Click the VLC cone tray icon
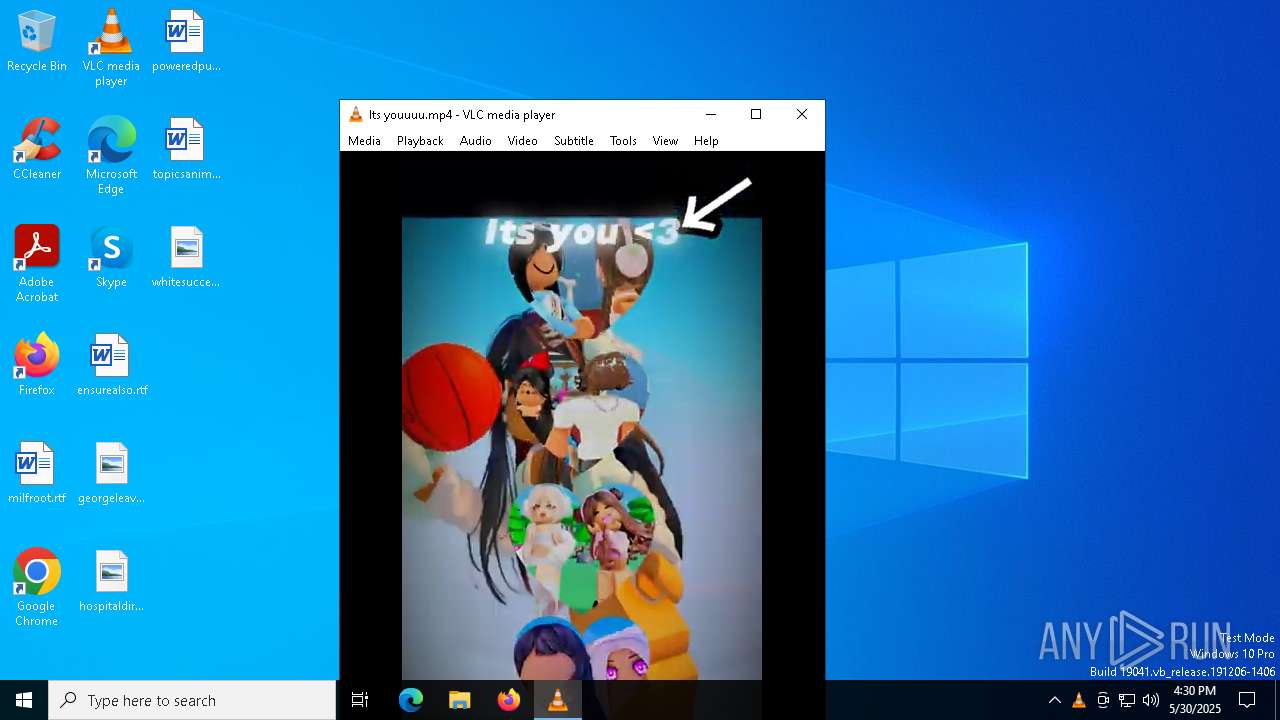The width and height of the screenshot is (1280, 720). pos(1079,700)
